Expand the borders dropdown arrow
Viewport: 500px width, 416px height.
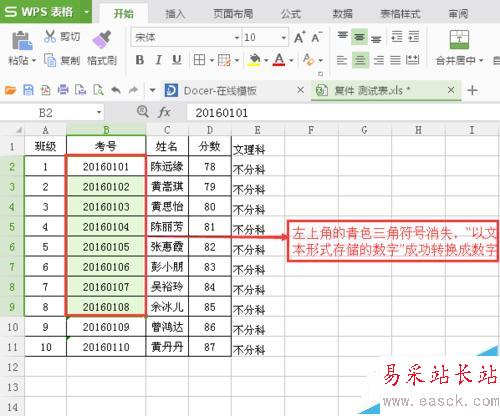click(x=212, y=61)
